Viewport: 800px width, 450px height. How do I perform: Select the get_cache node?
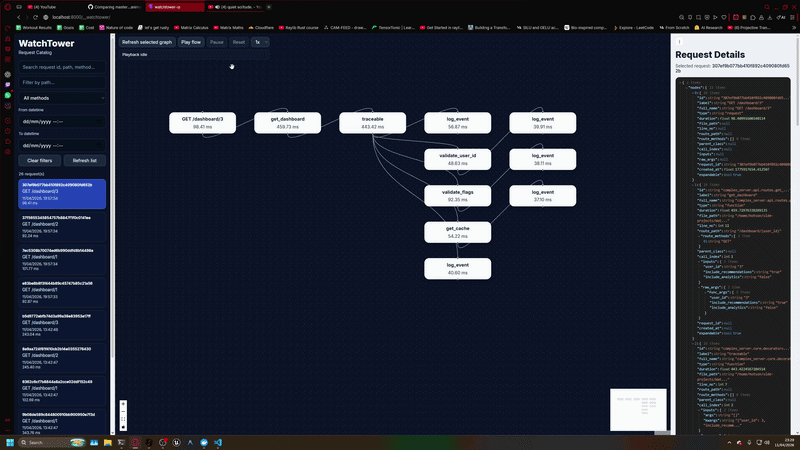tap(458, 232)
